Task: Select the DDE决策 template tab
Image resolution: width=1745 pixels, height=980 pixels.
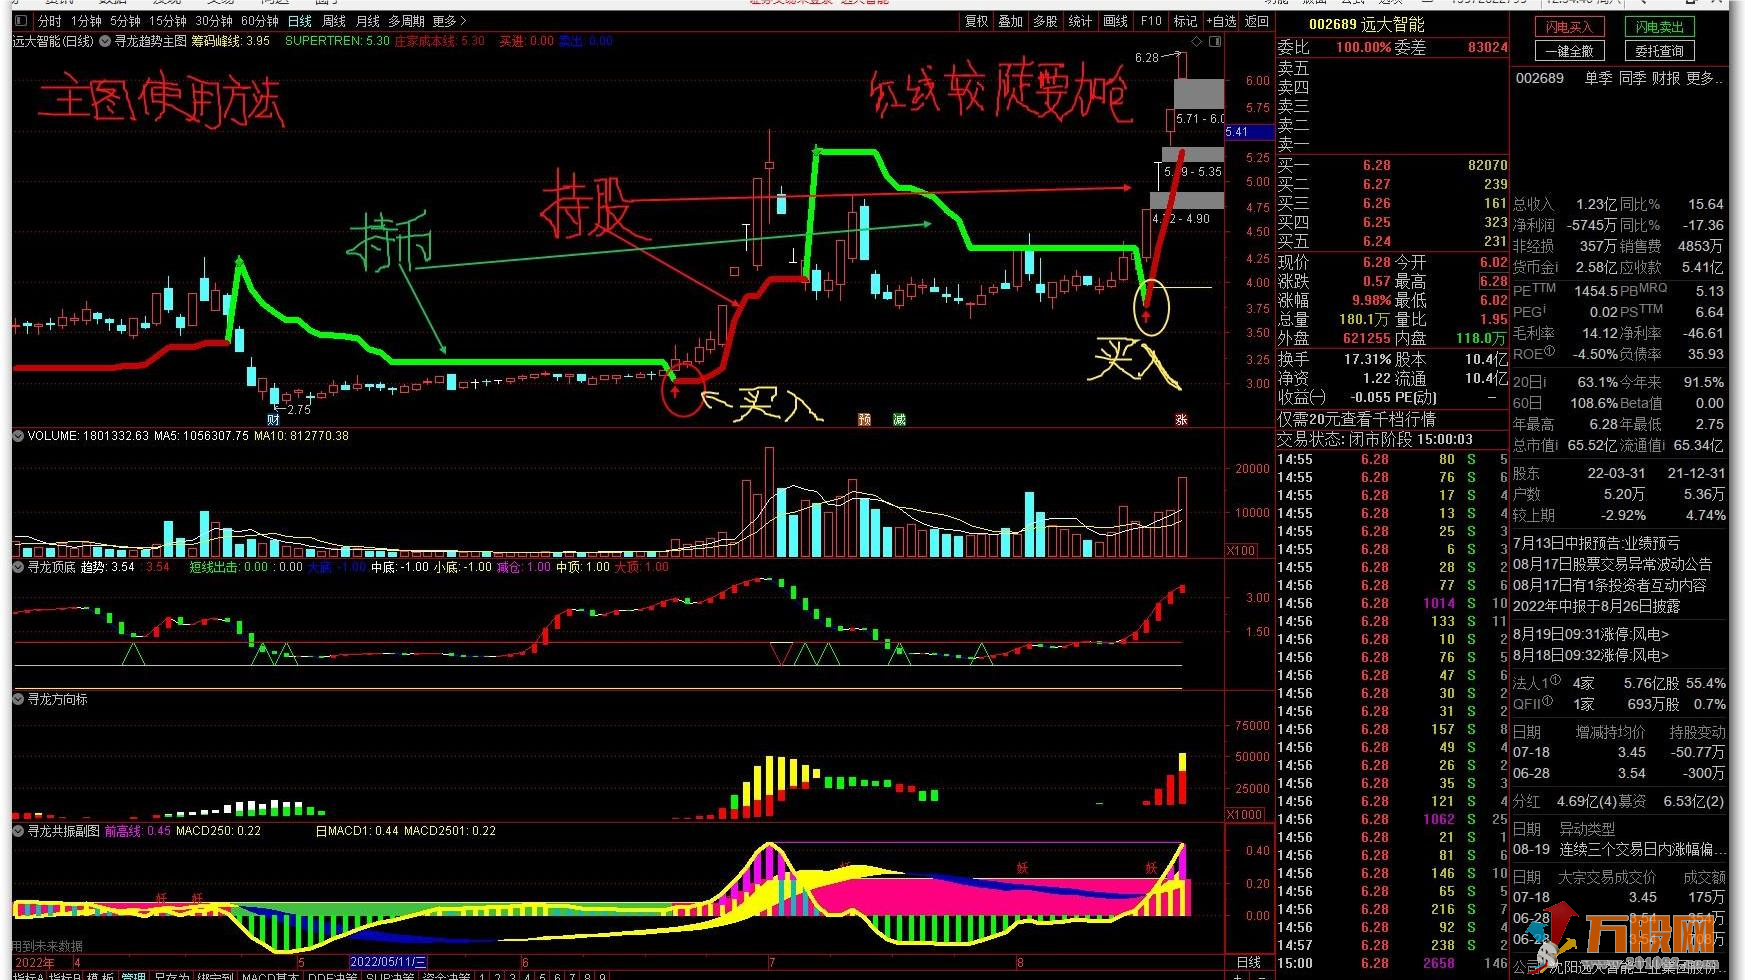Action: pos(333,977)
